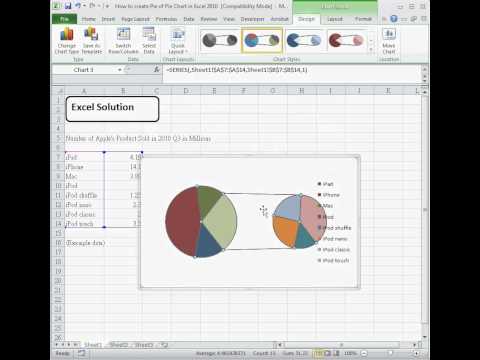
Task: Select column A header
Action: pos(84,91)
